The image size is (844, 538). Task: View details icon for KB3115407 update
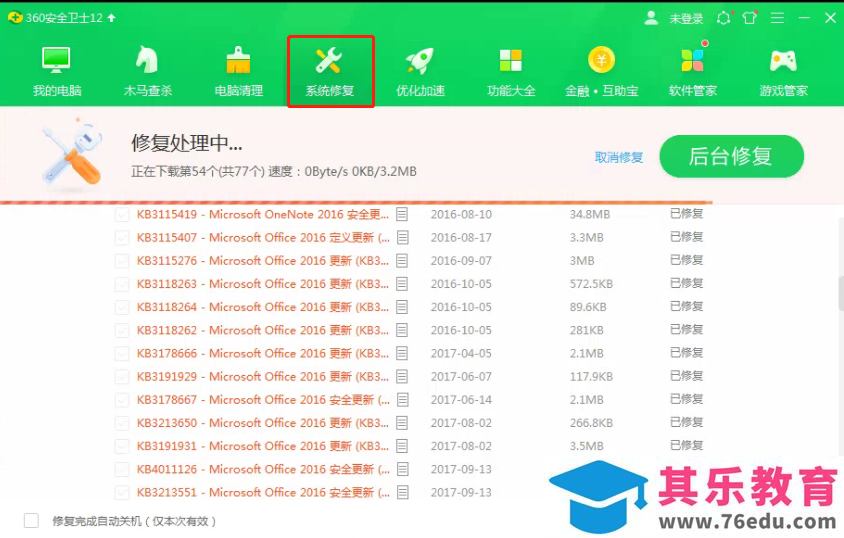point(402,237)
